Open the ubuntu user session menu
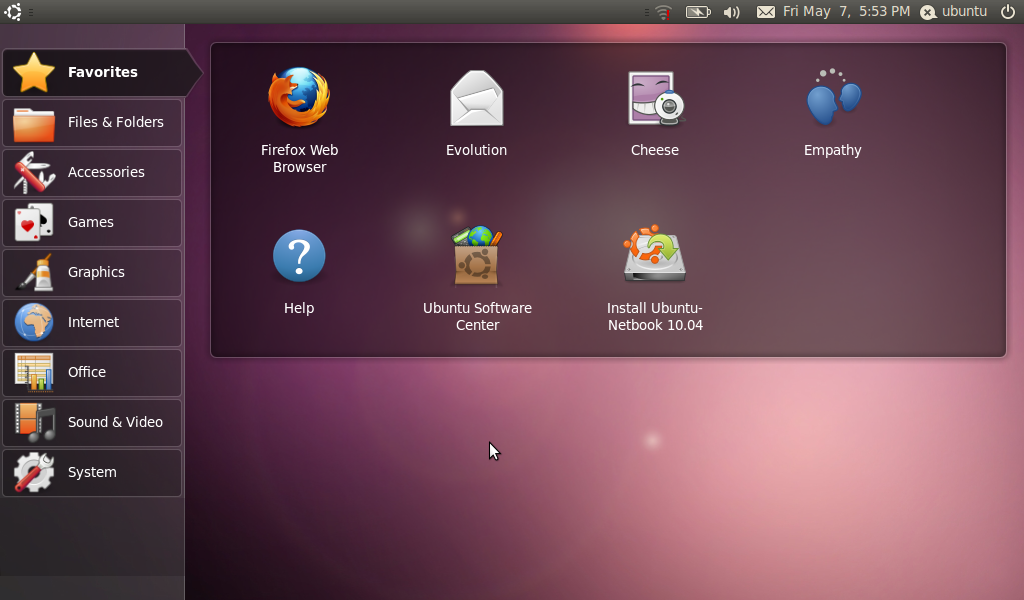This screenshot has width=1024, height=600. [x=953, y=12]
